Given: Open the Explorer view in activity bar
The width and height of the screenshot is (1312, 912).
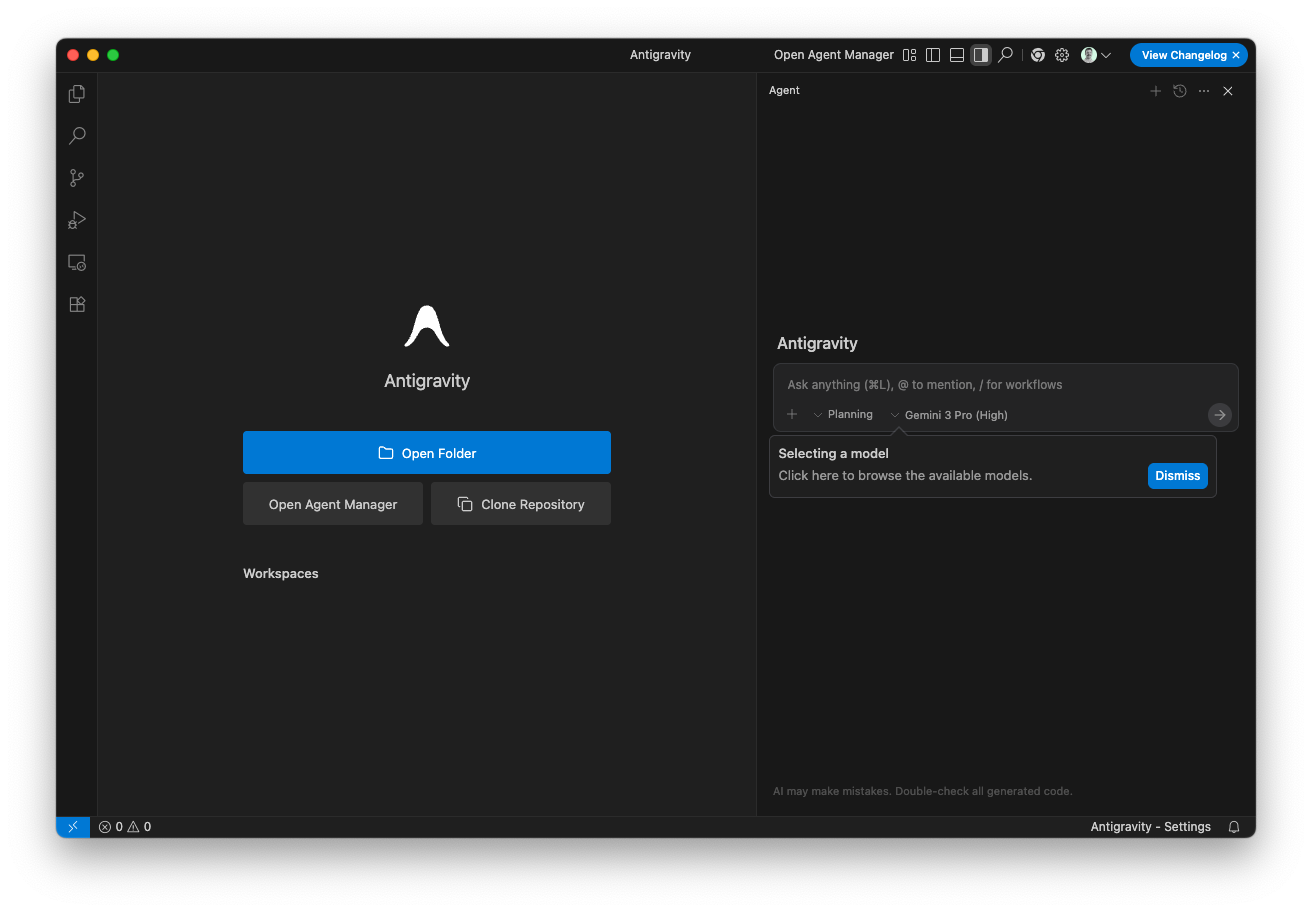Looking at the screenshot, I should pos(77,94).
